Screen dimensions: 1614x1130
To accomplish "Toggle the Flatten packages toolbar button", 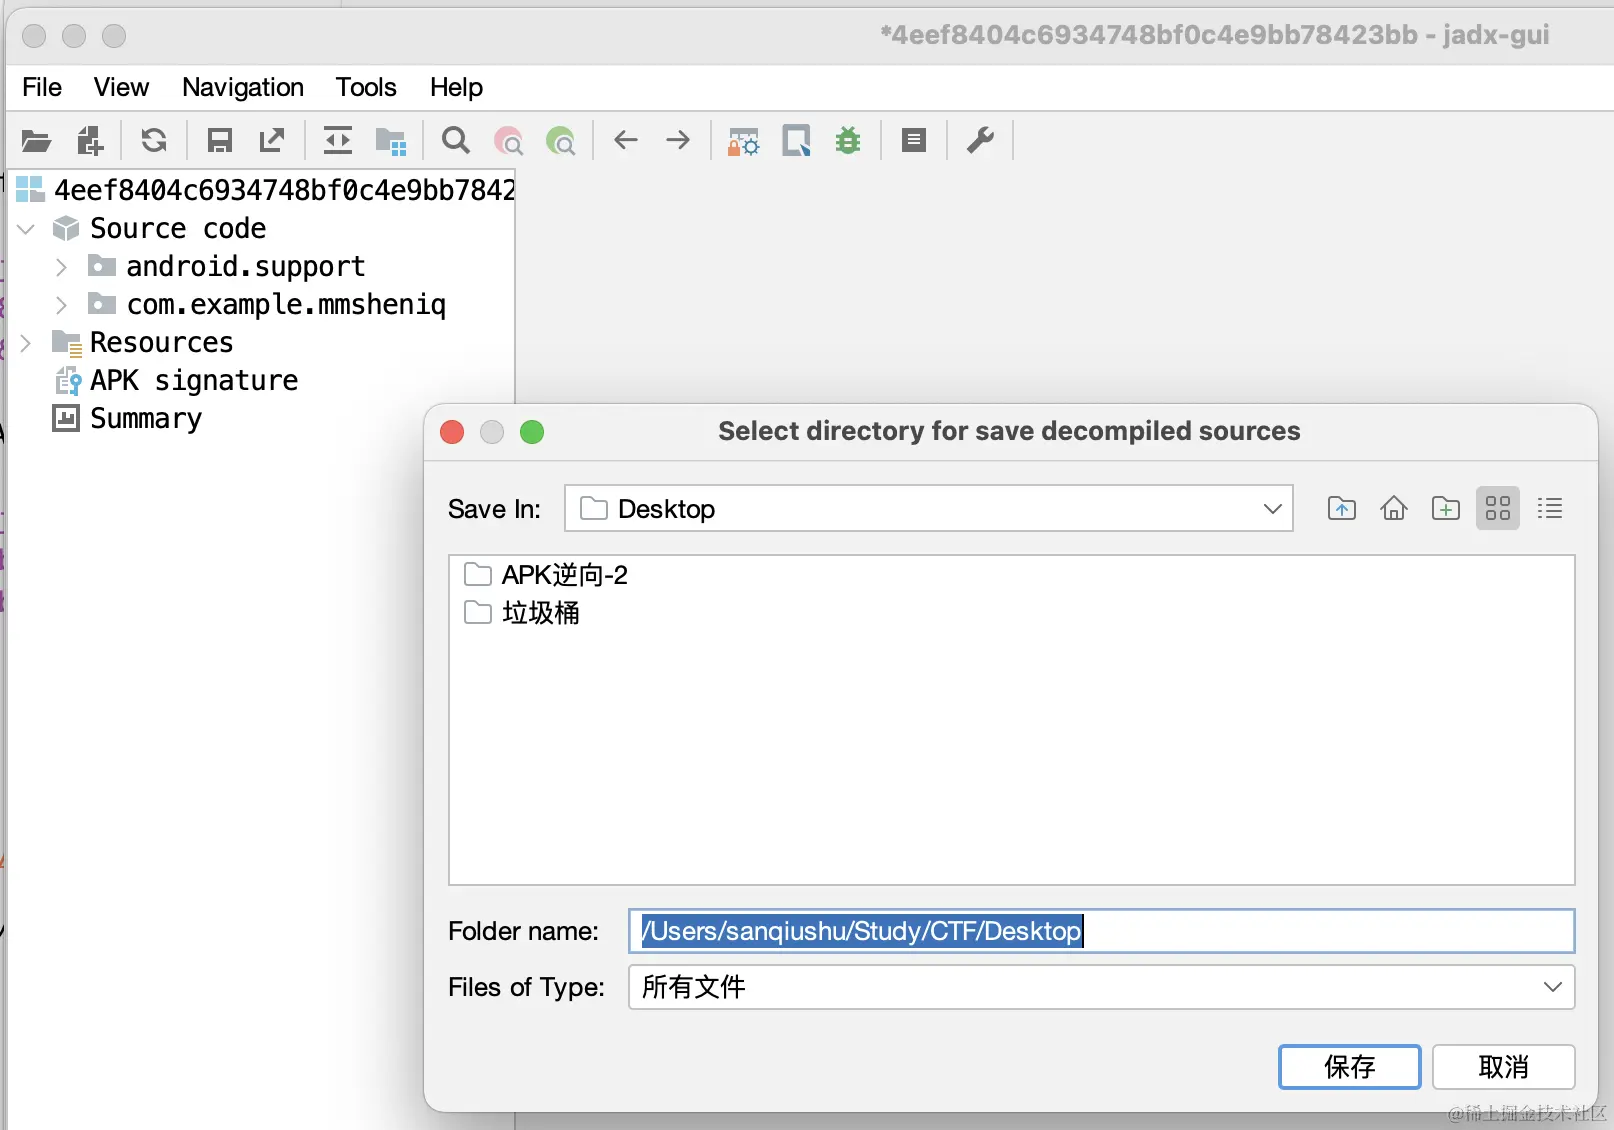I will 390,141.
